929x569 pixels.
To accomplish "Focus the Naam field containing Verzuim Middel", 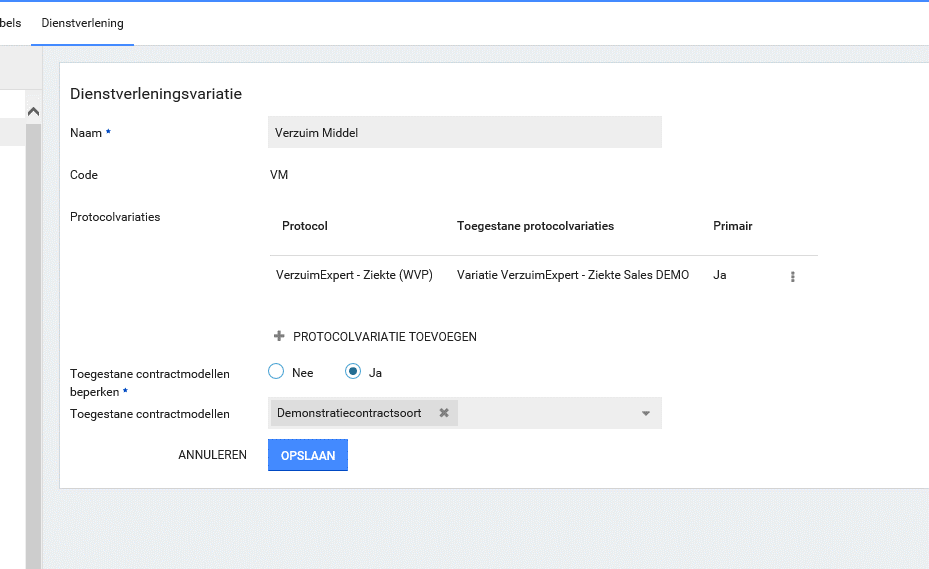I will click(465, 133).
